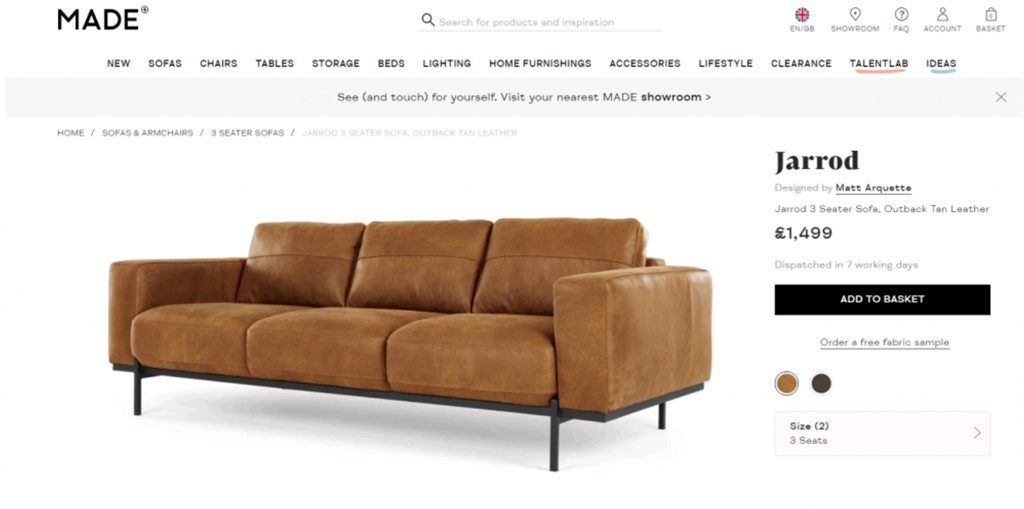Open the CLEARANCE menu item
The image size is (1024, 509).
coord(801,63)
